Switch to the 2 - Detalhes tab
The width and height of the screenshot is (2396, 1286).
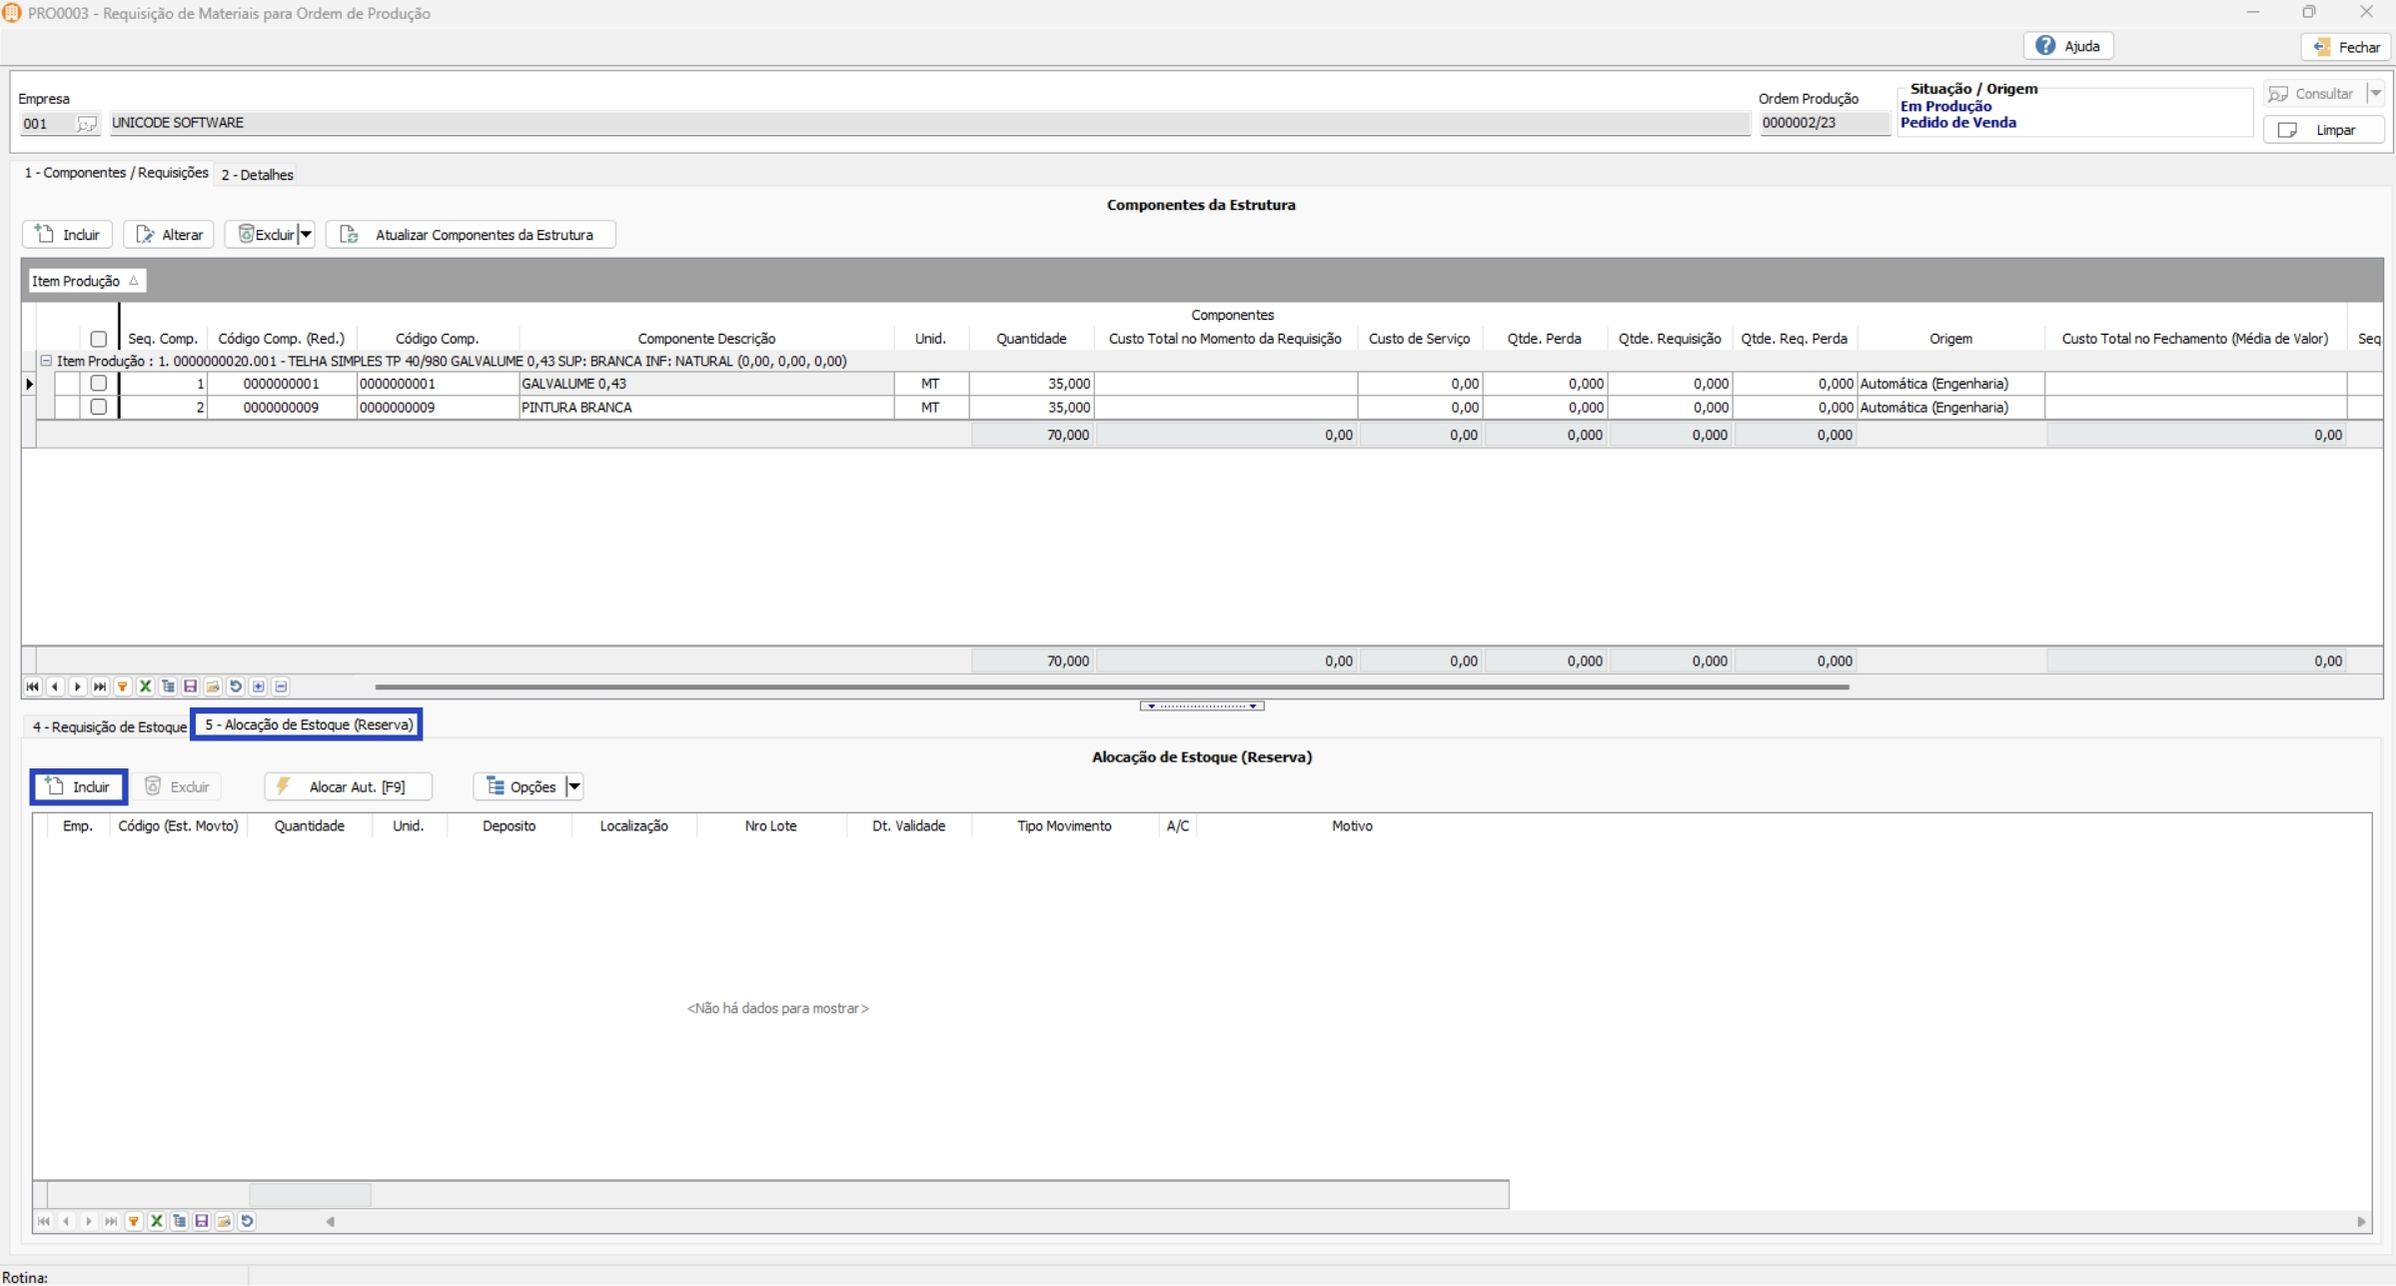point(257,175)
